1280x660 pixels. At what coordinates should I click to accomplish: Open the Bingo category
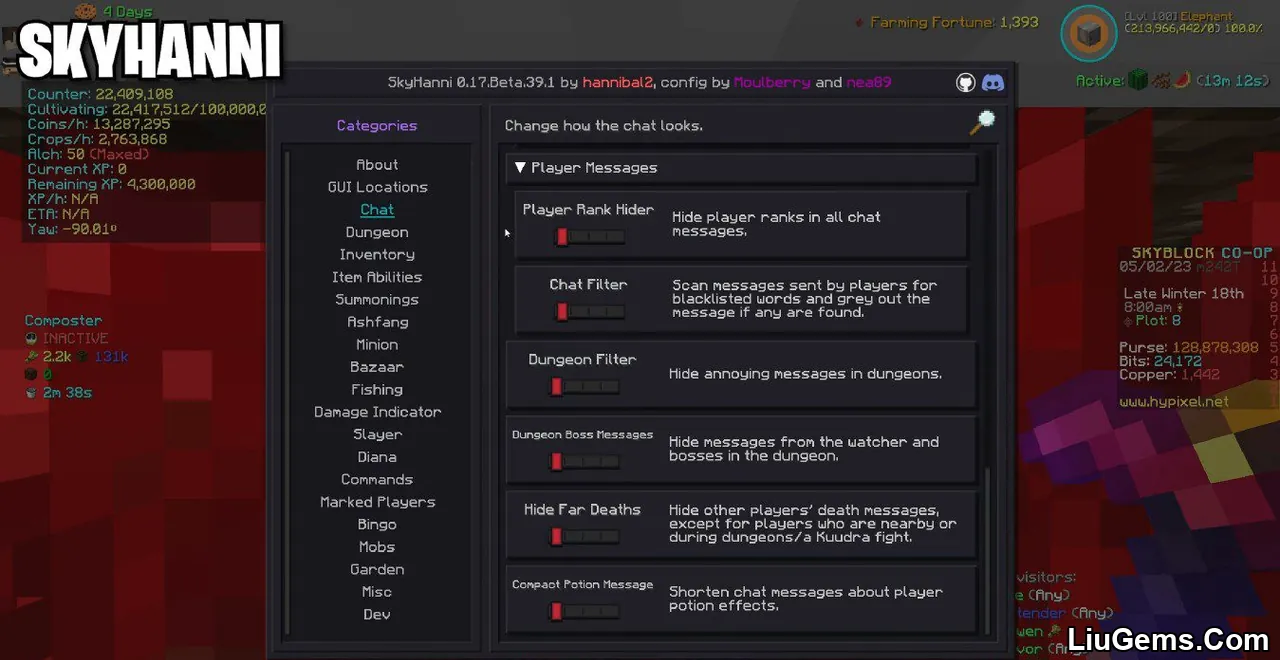(377, 525)
